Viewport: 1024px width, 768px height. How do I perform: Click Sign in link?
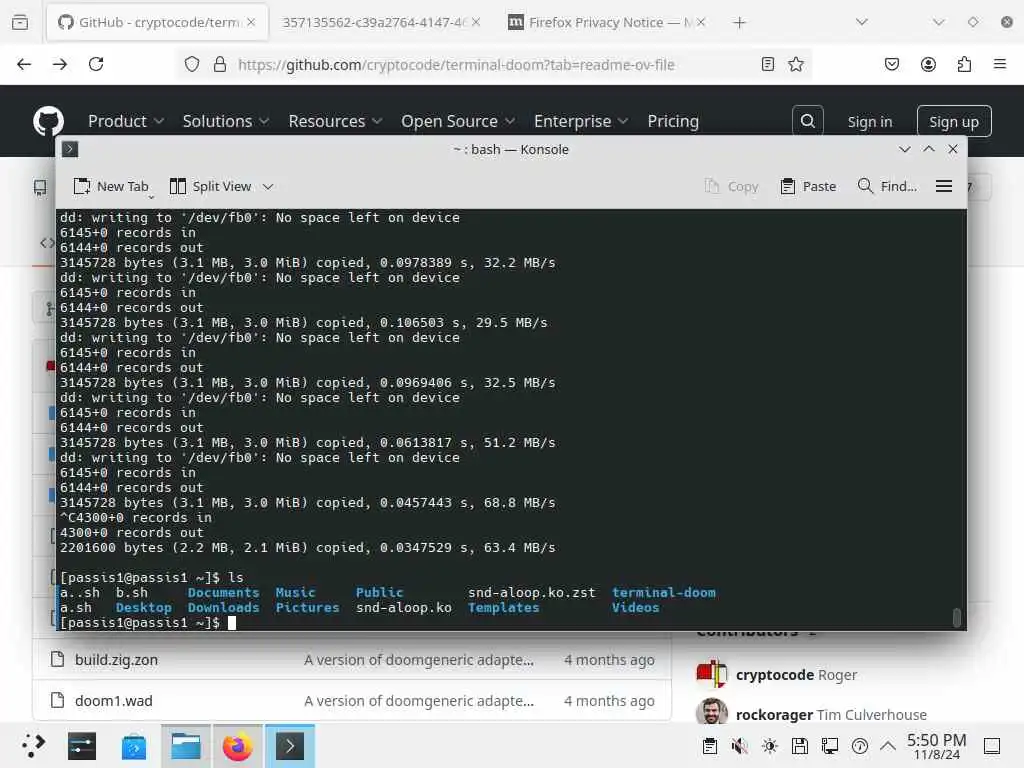(x=870, y=121)
